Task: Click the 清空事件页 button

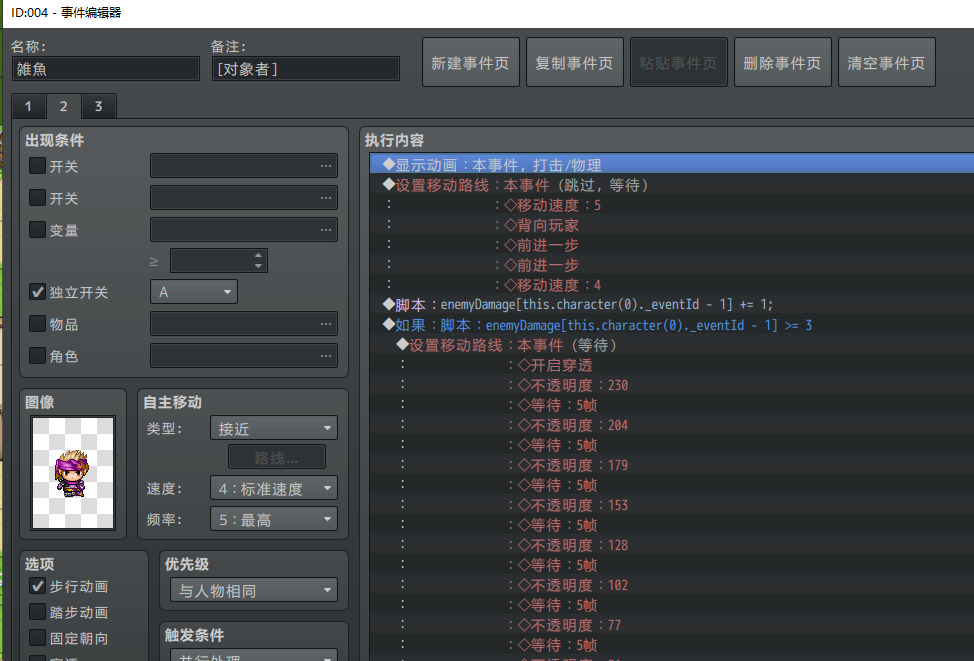Action: pos(886,62)
